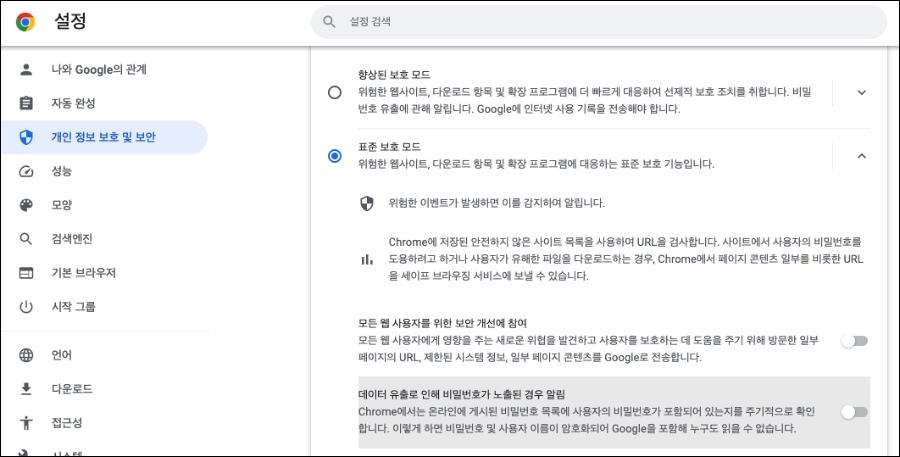This screenshot has width=900, height=457.
Task: Open 검색엔진 settings section
Action: [x=104, y=239]
